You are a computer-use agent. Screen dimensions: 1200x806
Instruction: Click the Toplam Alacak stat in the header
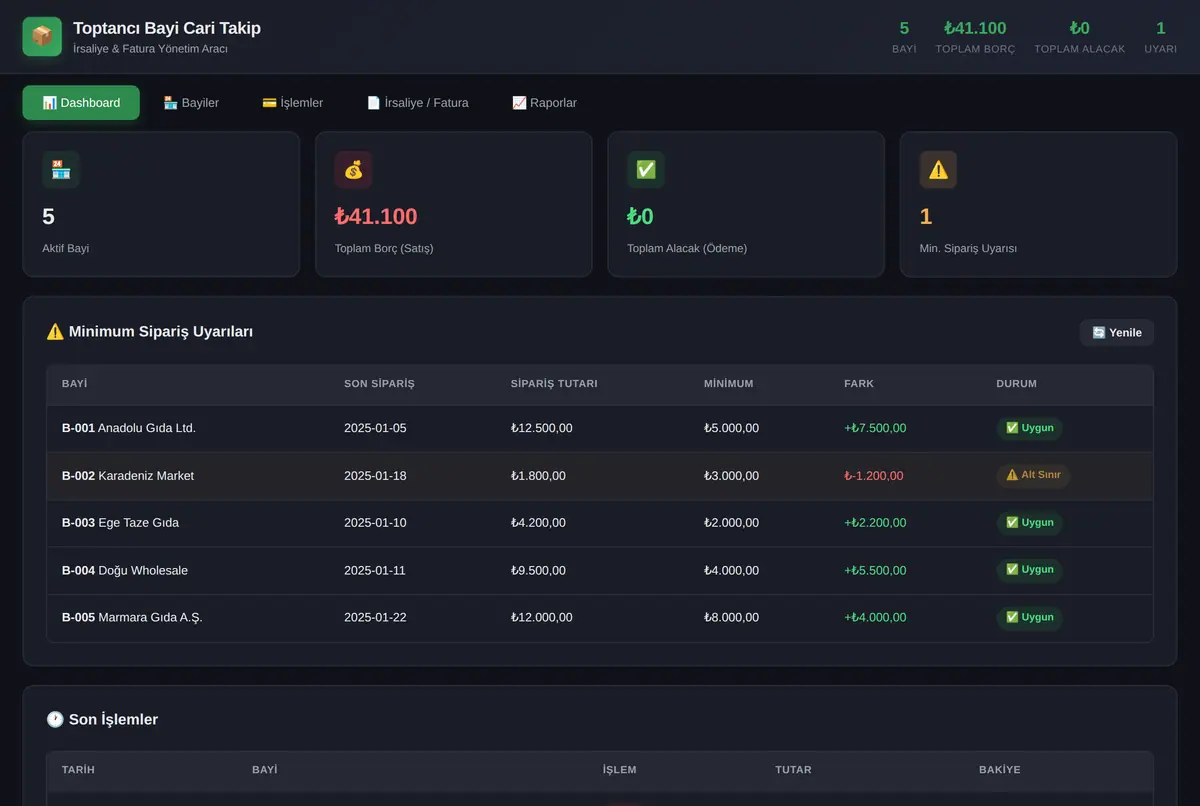coord(1079,37)
